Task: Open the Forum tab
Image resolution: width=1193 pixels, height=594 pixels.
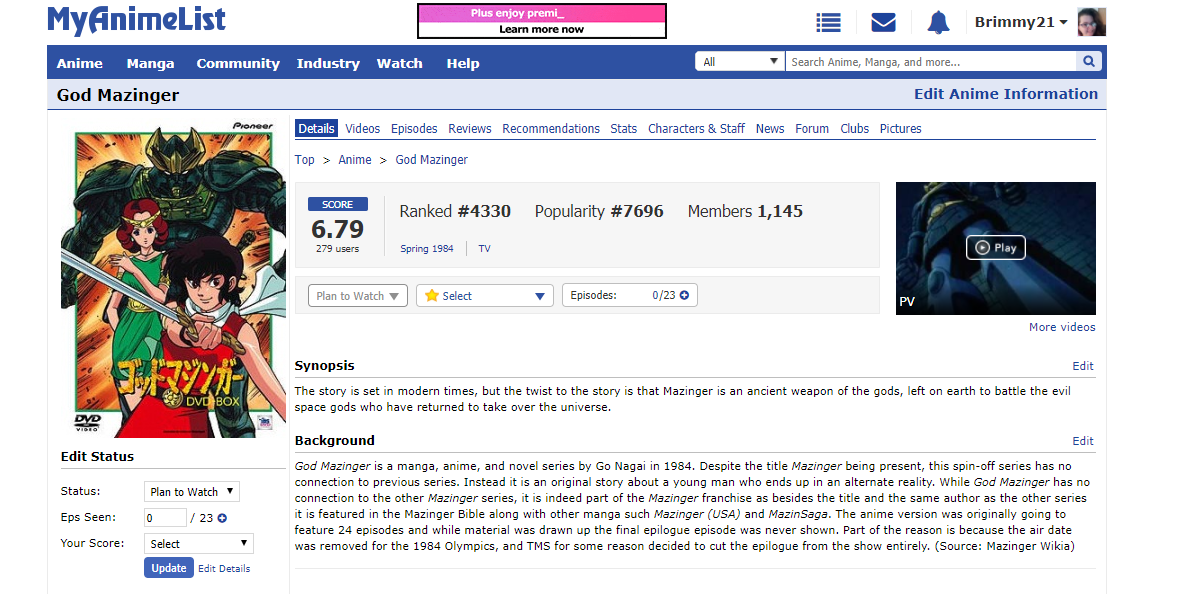Action: pos(812,129)
